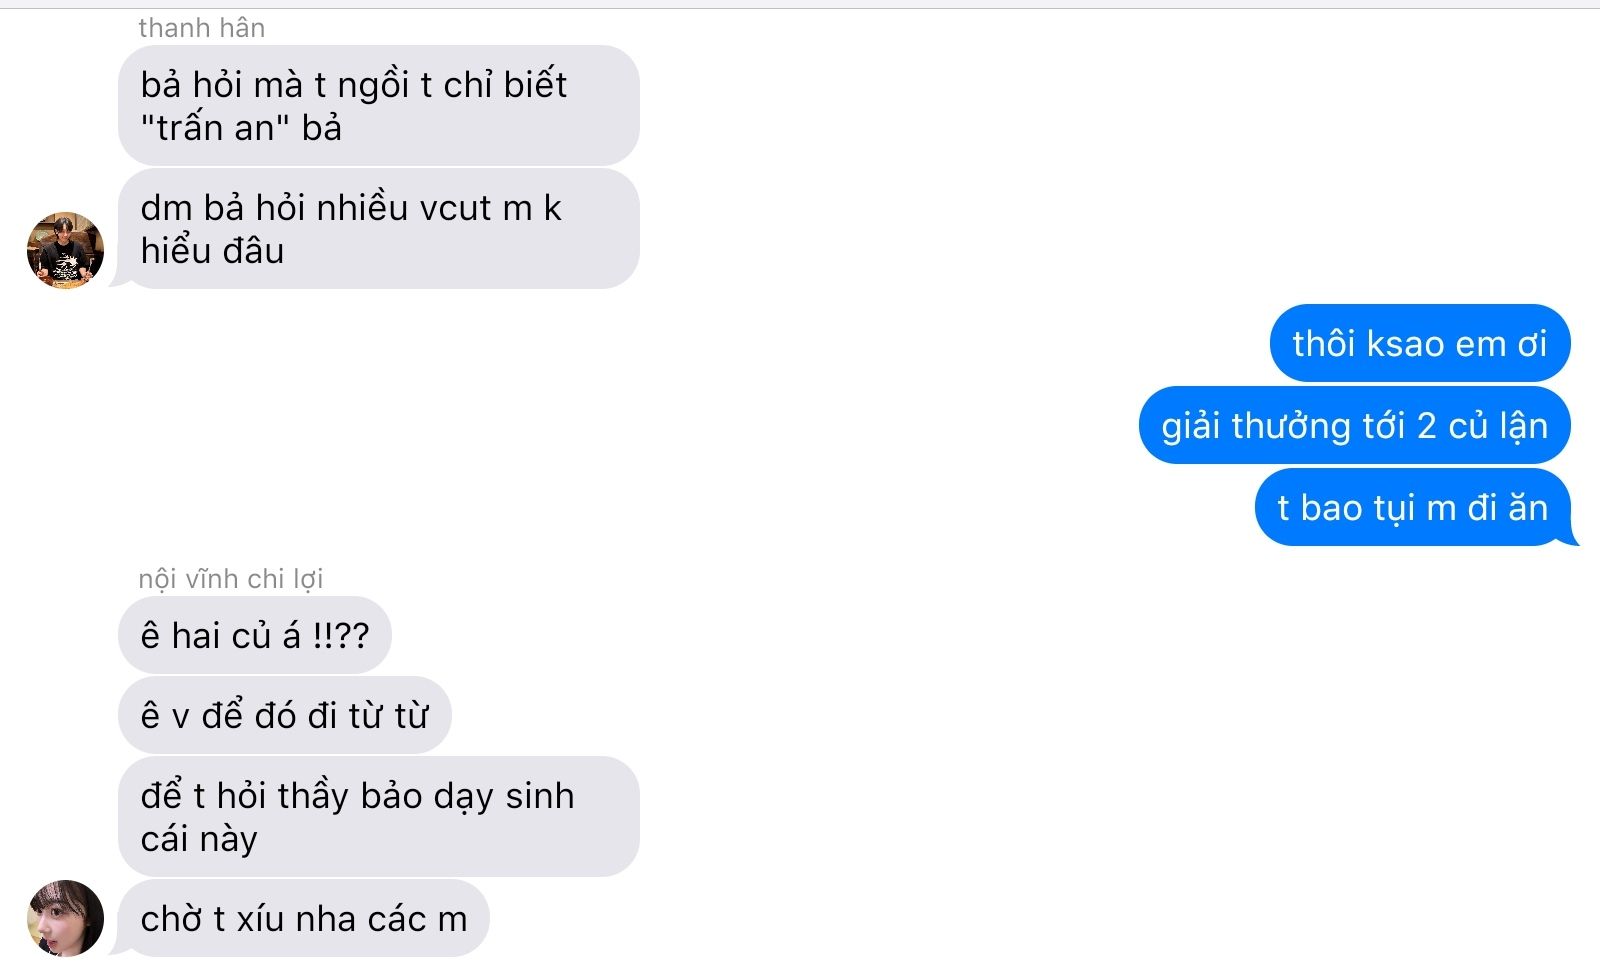Open nội vĩnh chi lợi's avatar photo
Viewport: 1600px width, 965px height.
tap(65, 918)
